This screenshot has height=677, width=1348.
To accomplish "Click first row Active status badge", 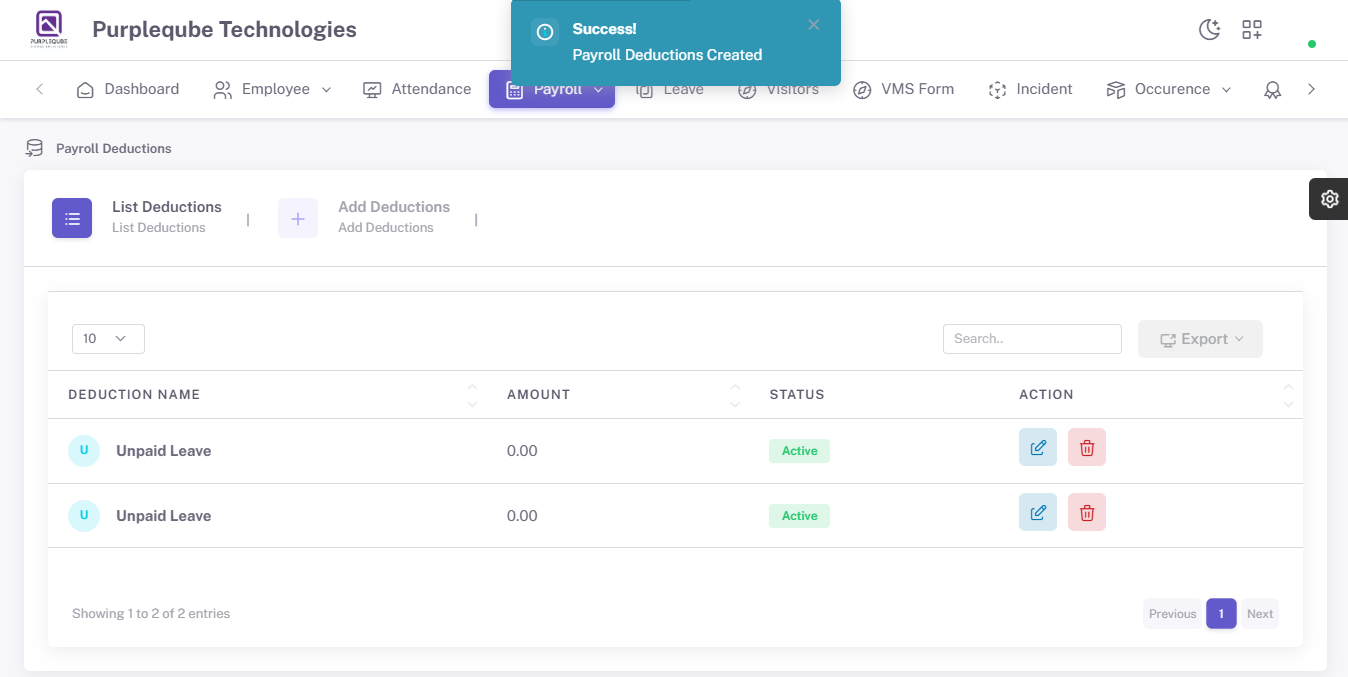I will click(x=799, y=451).
